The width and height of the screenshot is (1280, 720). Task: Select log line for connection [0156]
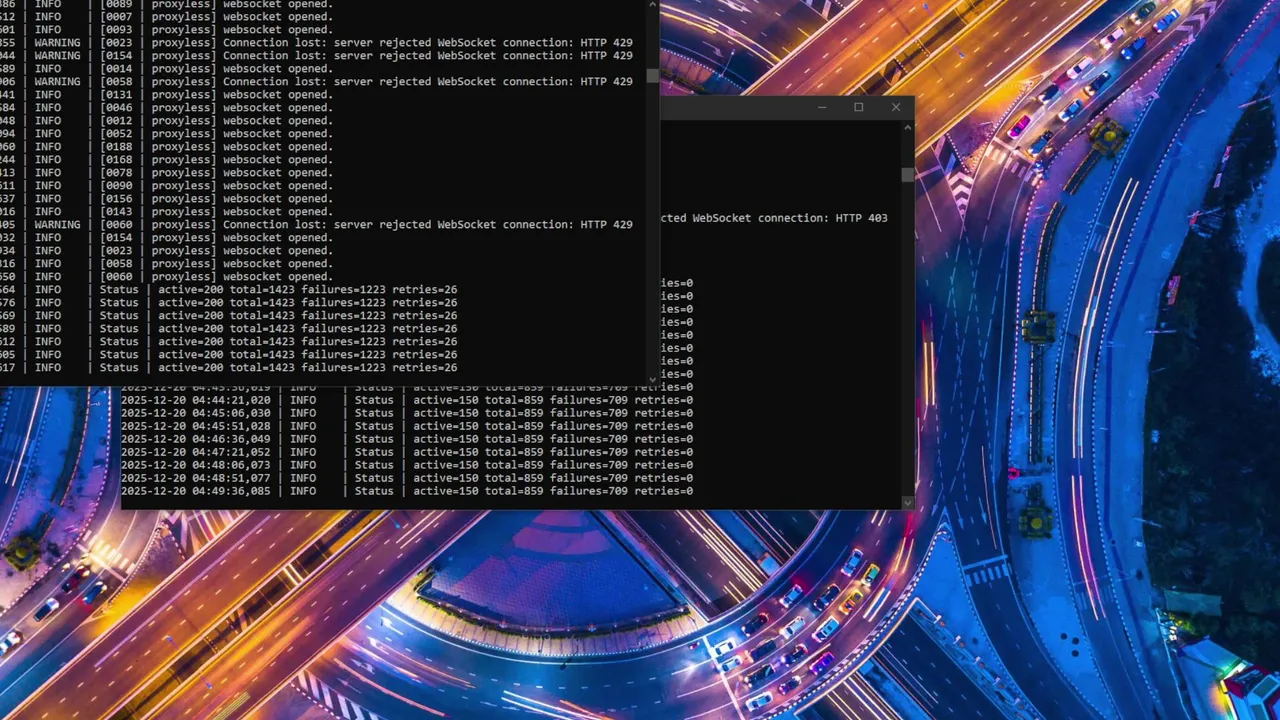(x=166, y=199)
